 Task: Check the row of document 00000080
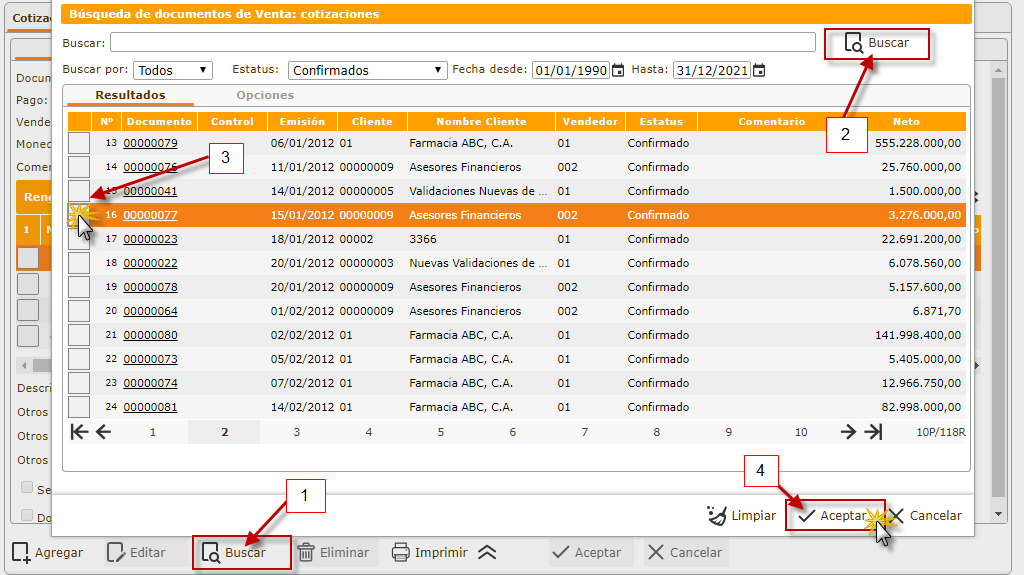[79, 335]
